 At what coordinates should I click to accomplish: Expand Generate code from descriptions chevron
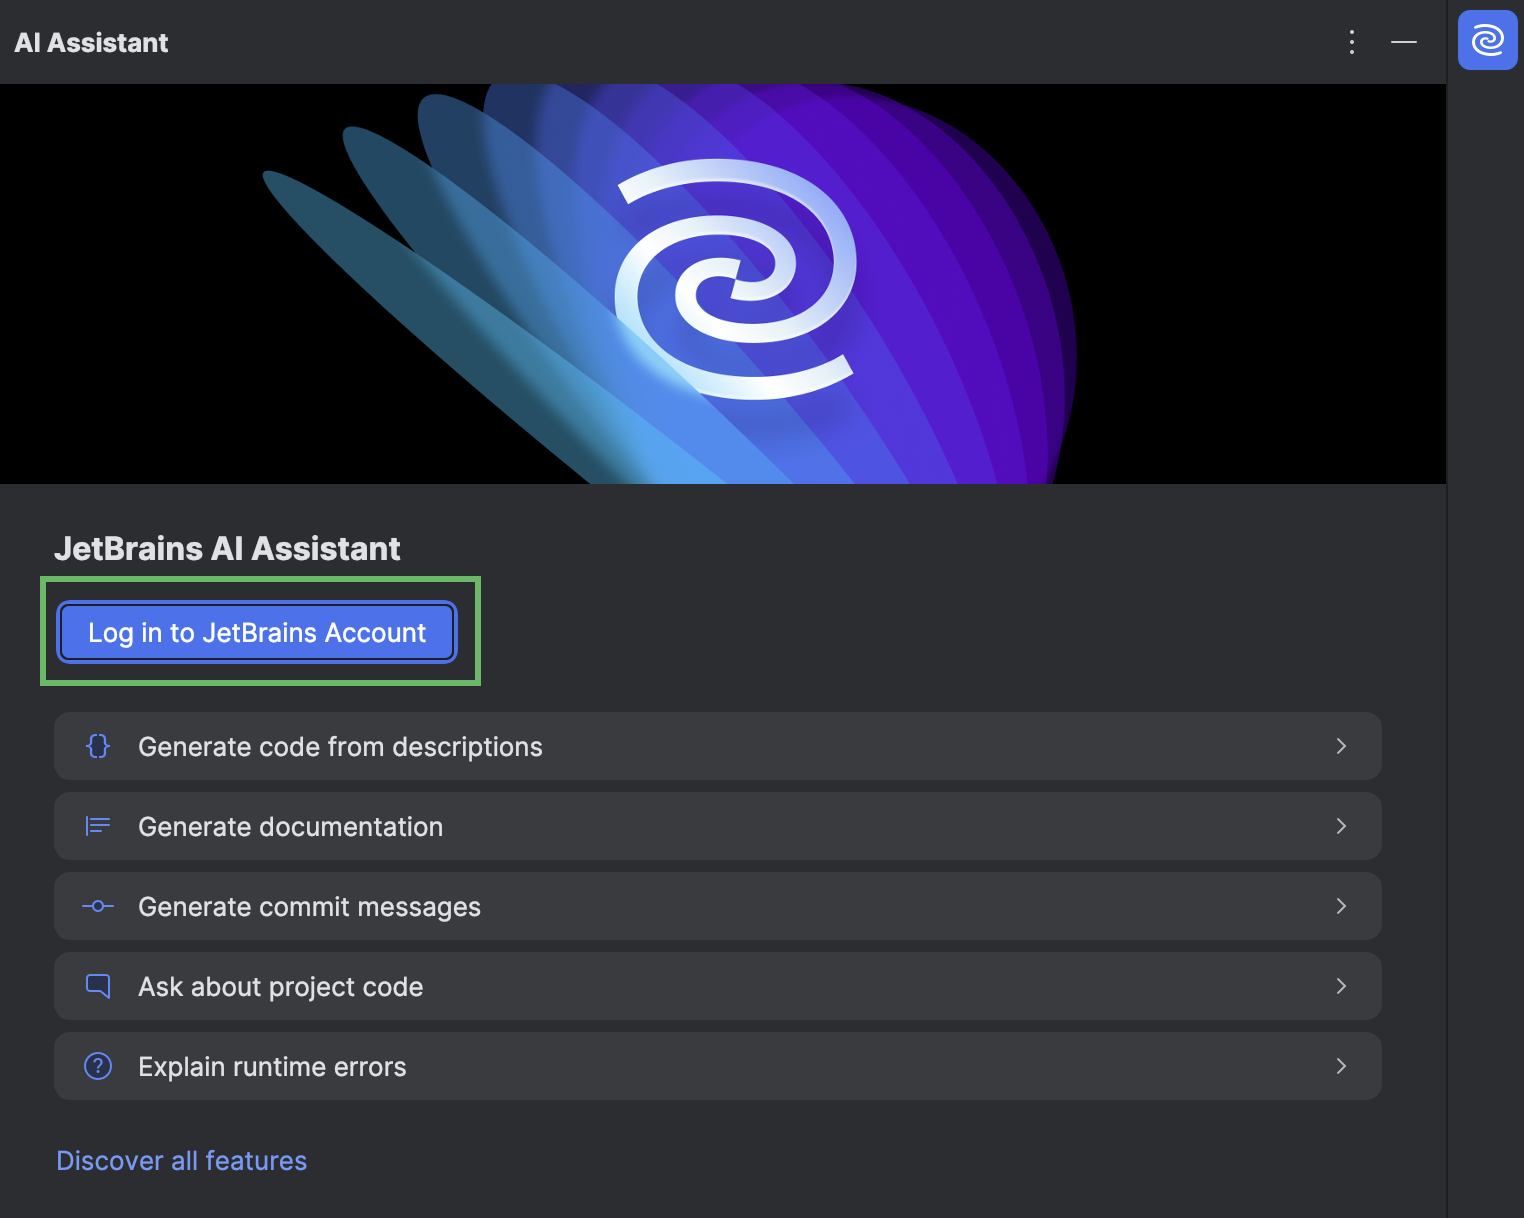1342,746
